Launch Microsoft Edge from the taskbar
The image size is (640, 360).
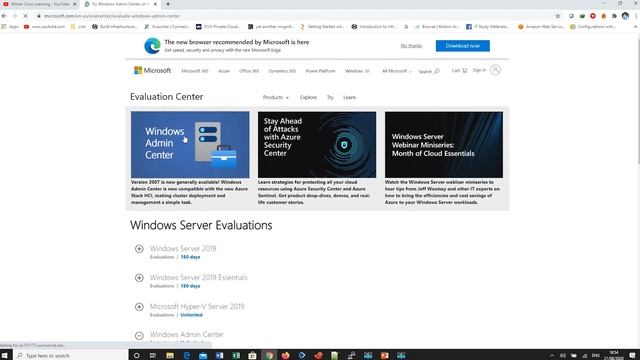187,356
